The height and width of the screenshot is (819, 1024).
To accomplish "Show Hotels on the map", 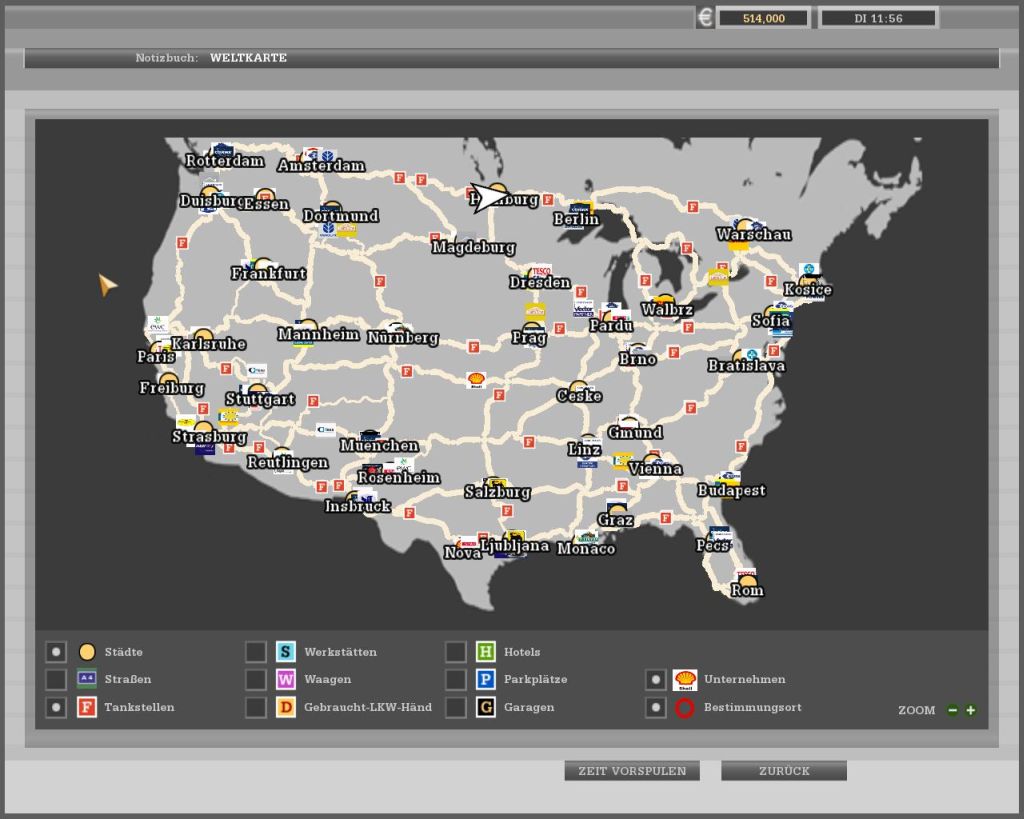I will tap(456, 652).
